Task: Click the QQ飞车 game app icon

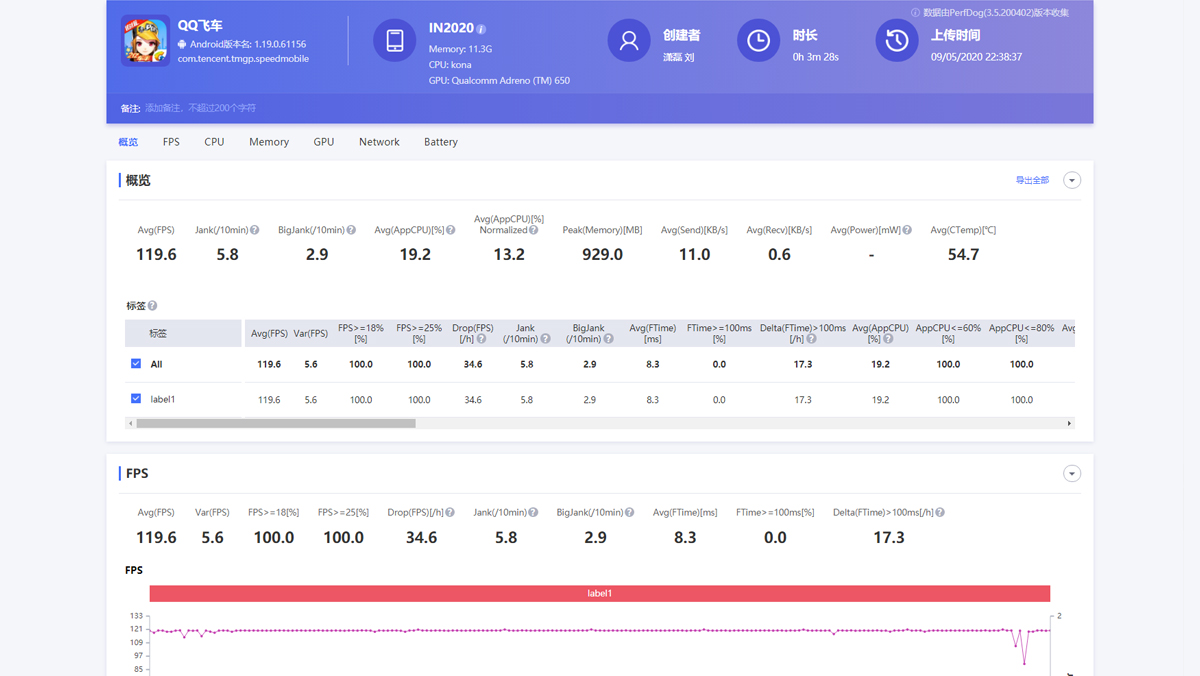Action: pos(145,41)
